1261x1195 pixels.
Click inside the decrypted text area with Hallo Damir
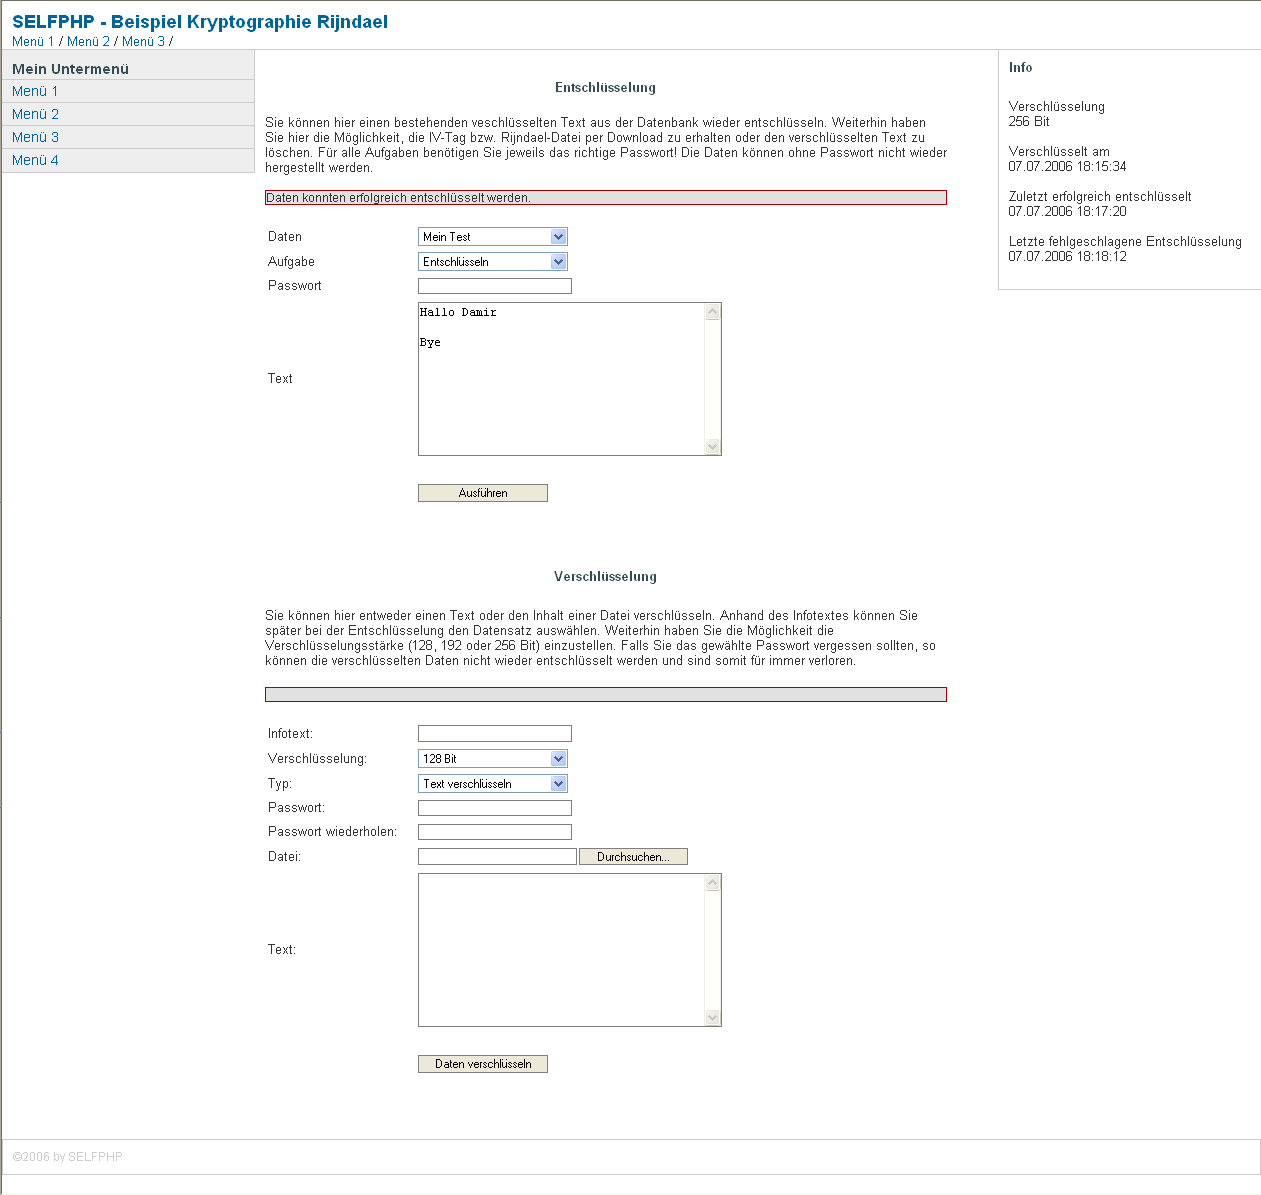pyautogui.click(x=560, y=380)
